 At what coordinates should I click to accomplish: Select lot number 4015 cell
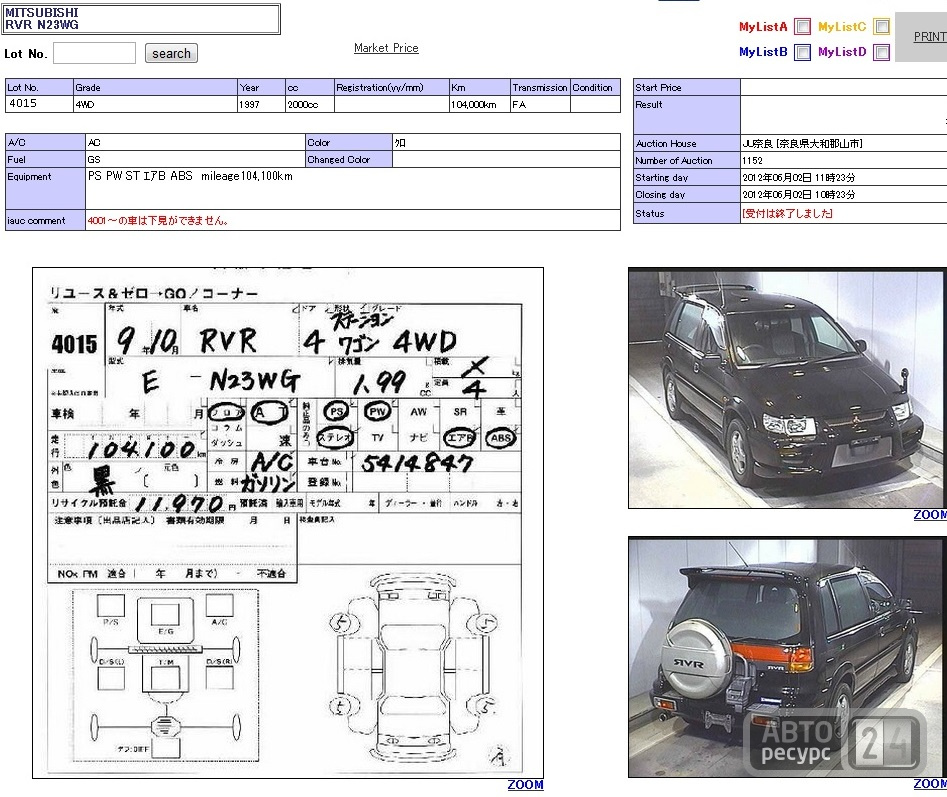pos(39,104)
